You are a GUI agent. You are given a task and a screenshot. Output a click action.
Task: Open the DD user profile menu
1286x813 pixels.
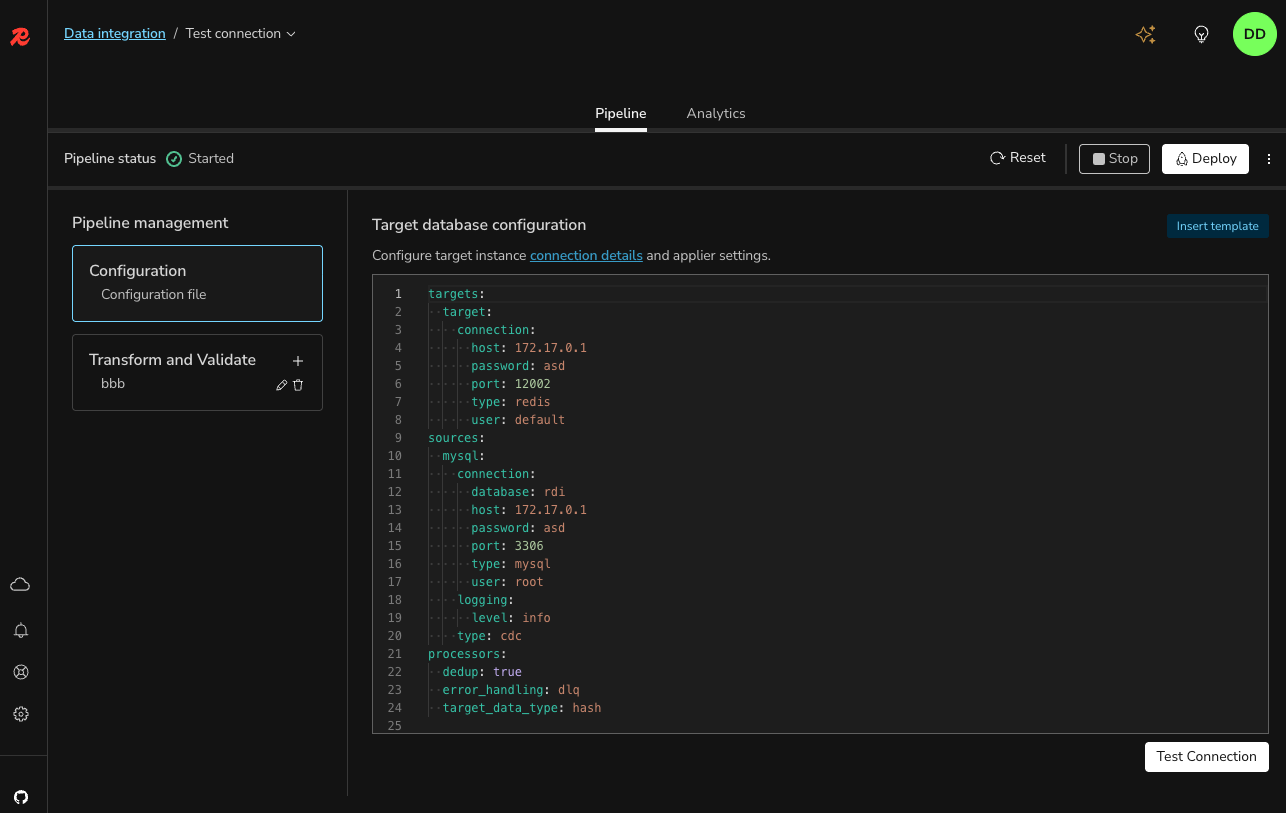[x=1254, y=34]
